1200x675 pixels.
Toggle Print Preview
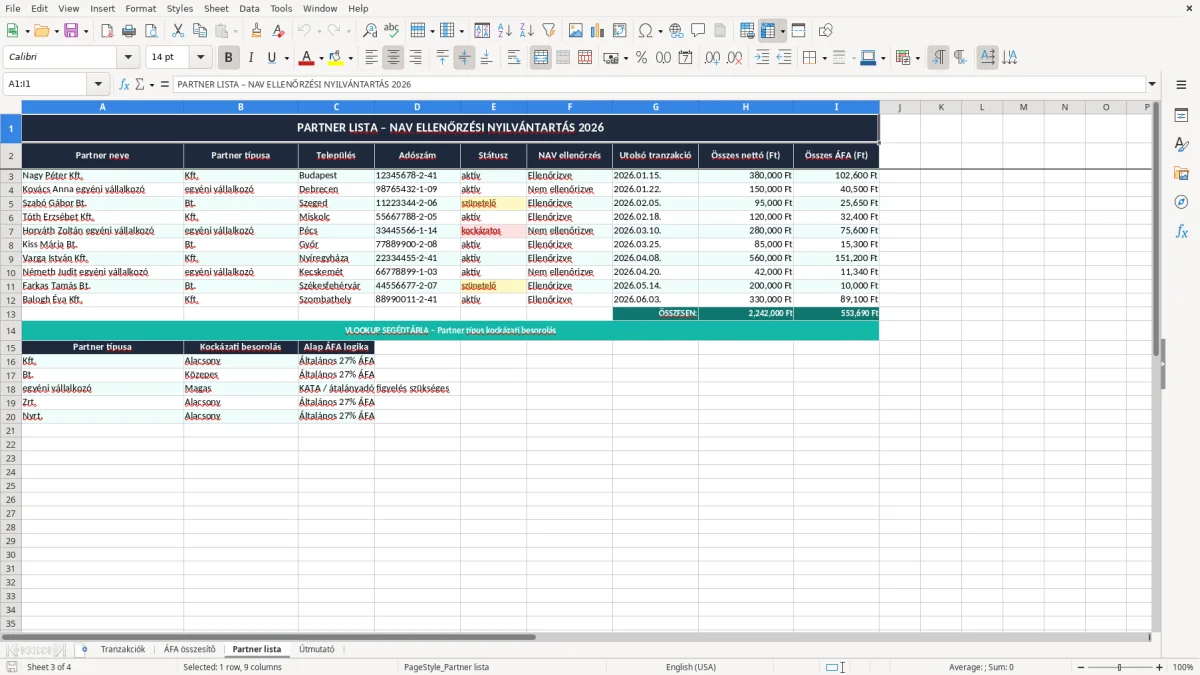(150, 31)
